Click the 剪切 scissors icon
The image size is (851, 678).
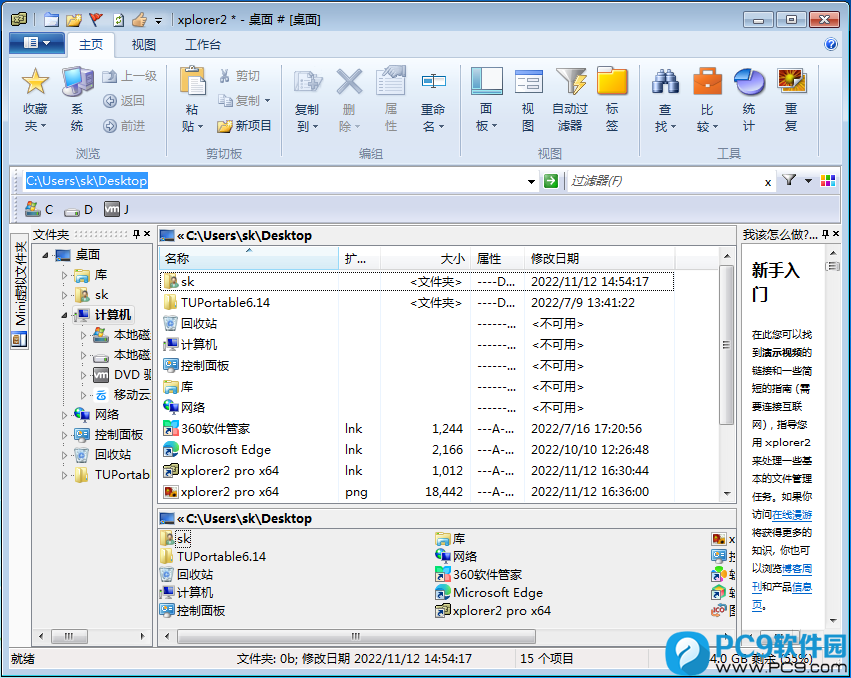pos(225,76)
